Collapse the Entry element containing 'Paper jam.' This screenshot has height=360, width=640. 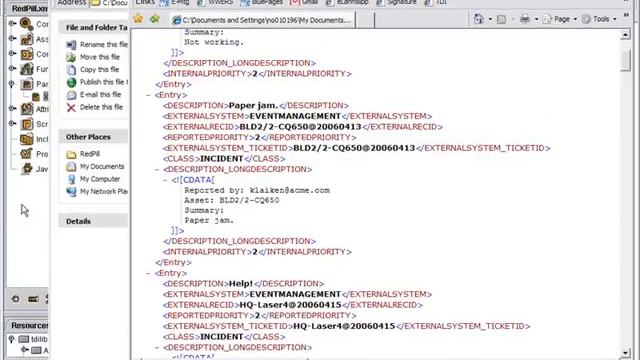148,95
